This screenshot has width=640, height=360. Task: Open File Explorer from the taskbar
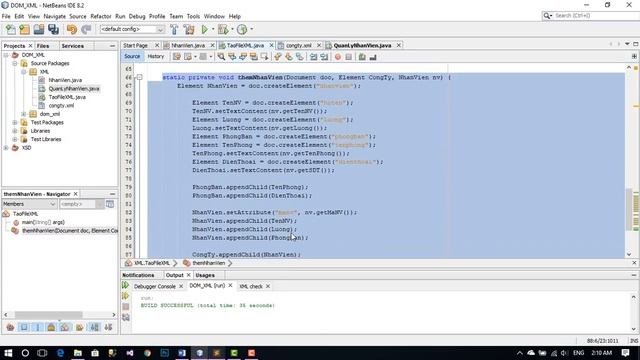(x=78, y=353)
